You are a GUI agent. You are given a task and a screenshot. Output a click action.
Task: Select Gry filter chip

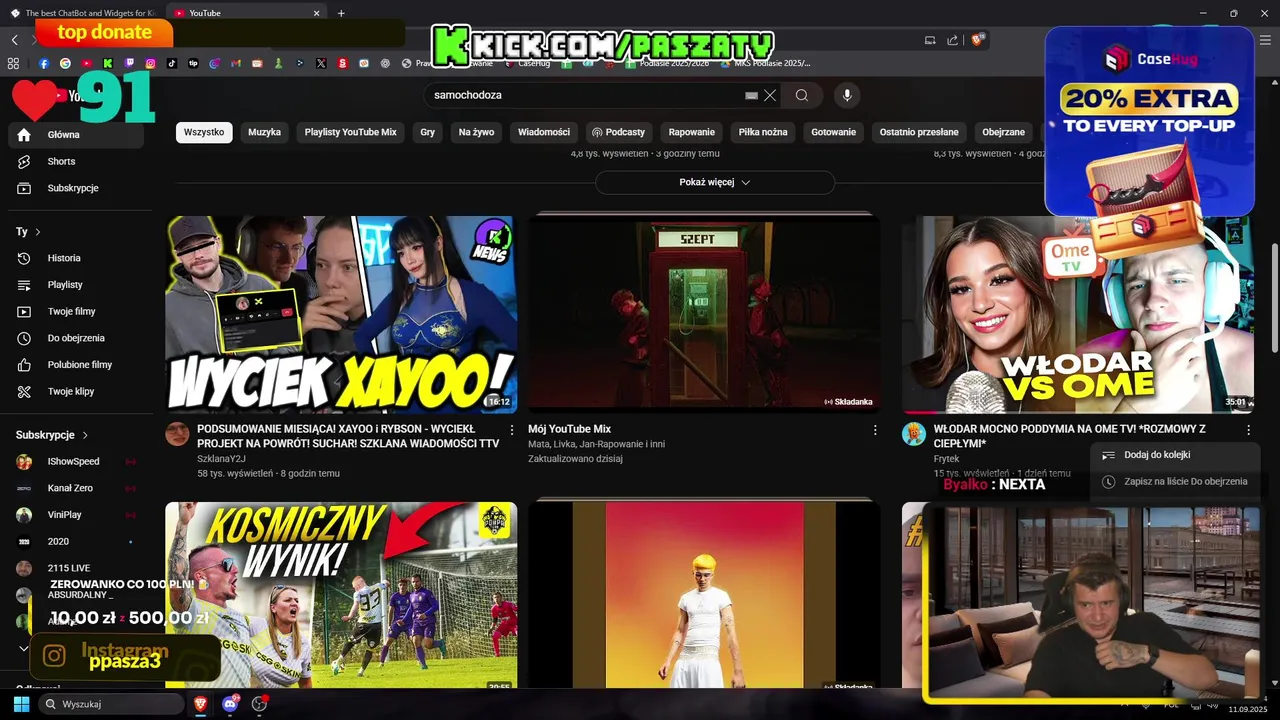(x=428, y=132)
